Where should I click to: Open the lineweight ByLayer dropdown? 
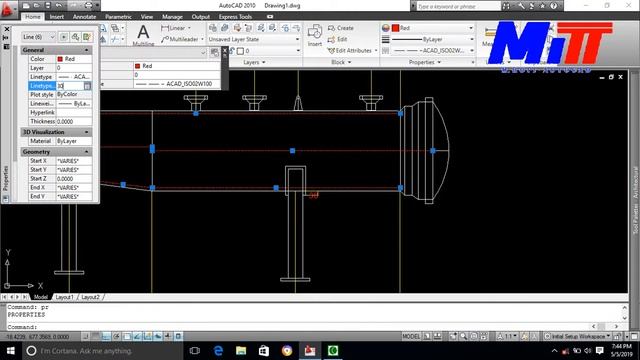pos(433,39)
